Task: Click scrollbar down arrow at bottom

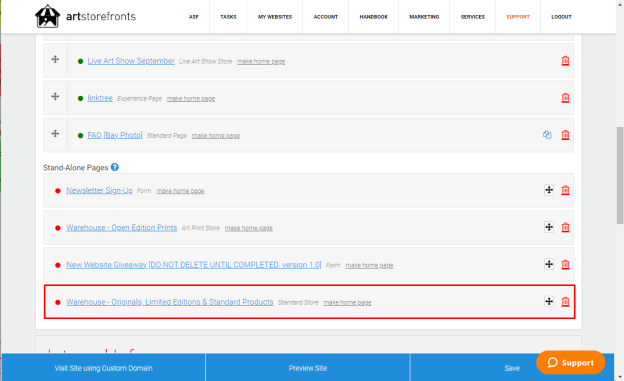Action: [x=620, y=377]
